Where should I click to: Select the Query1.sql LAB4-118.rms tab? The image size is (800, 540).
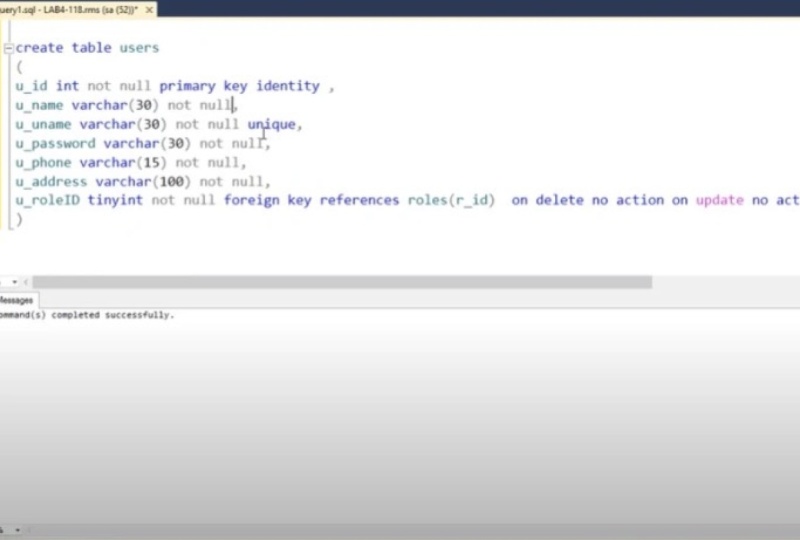point(69,10)
